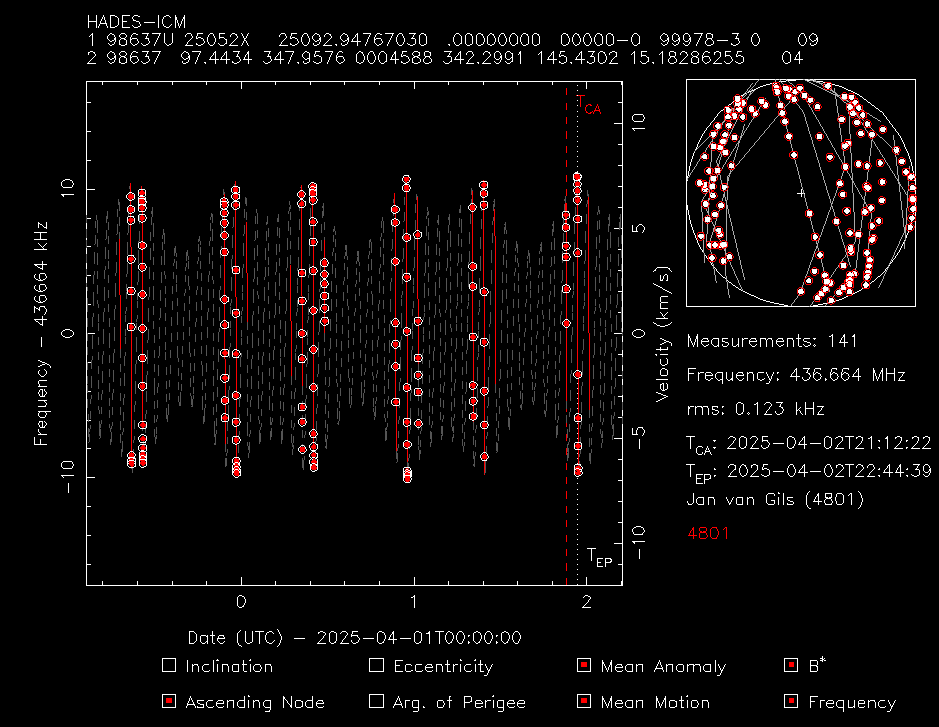Disable the Mean Anomaly fit checkbox

[584, 666]
